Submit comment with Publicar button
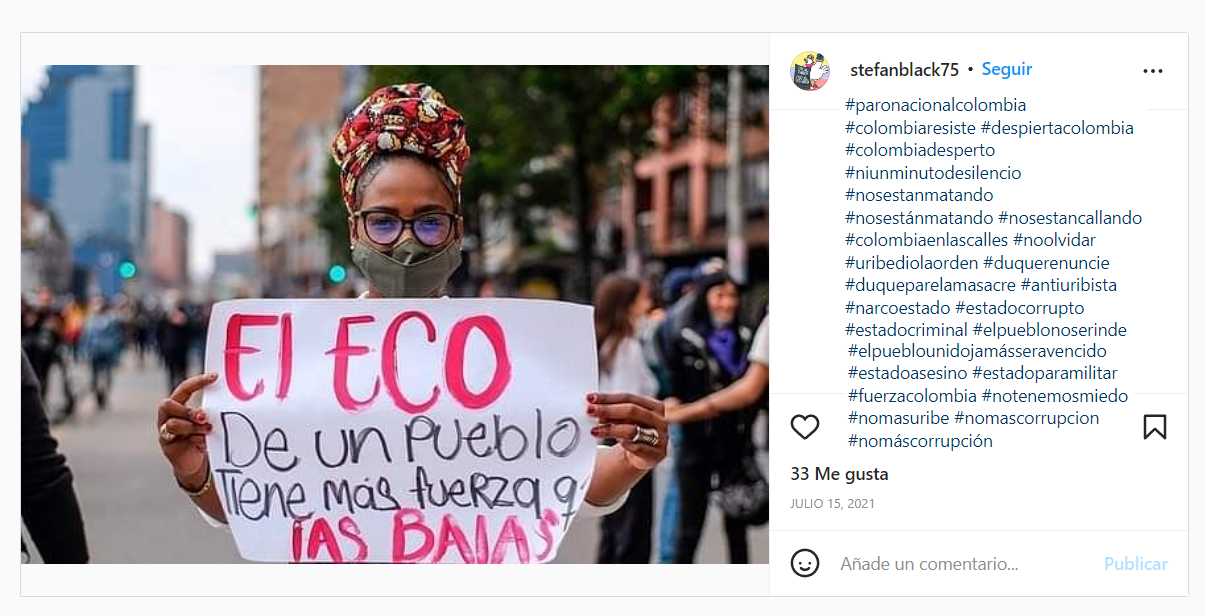Viewport: 1205px width, 616px height. (x=1135, y=564)
